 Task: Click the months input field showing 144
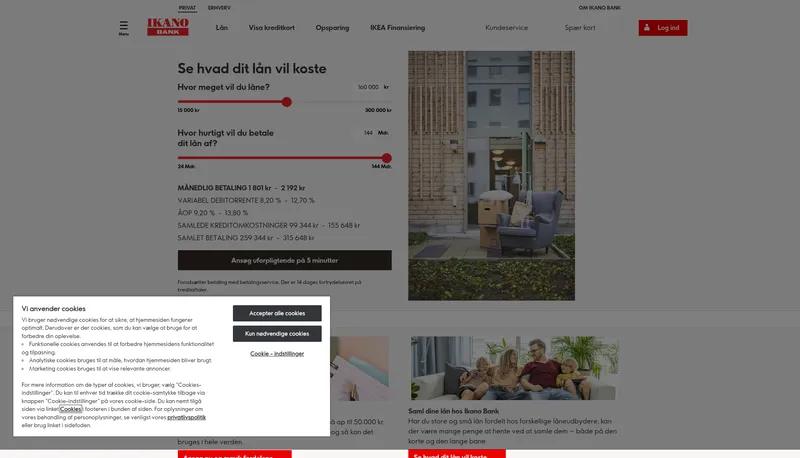368,133
